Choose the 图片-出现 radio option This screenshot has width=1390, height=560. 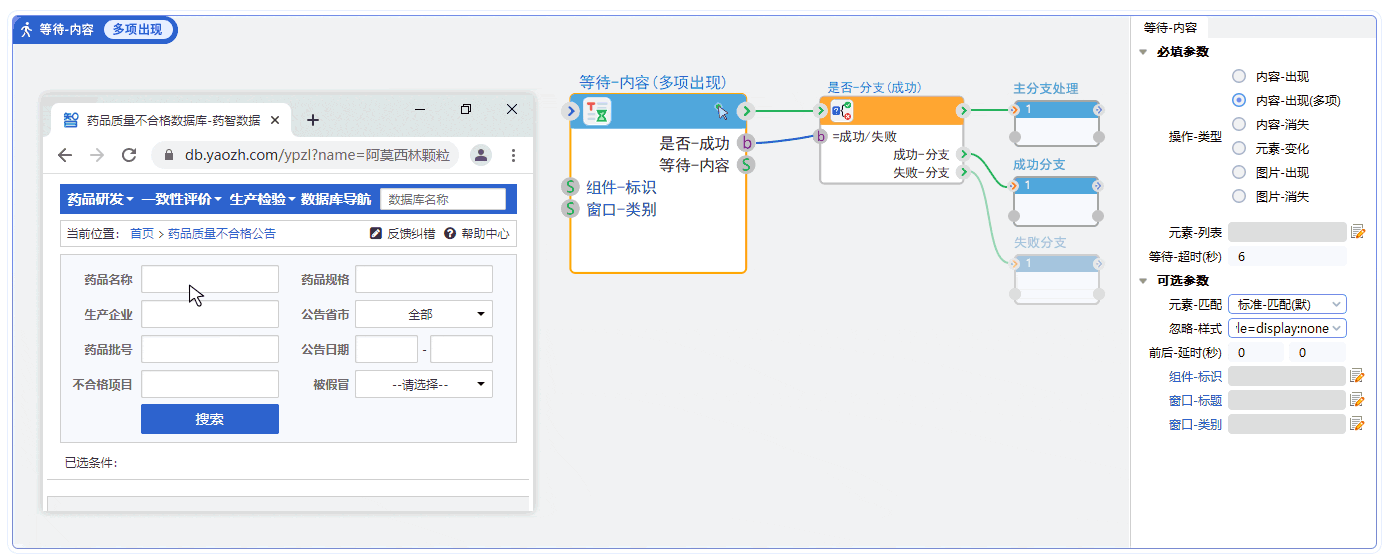click(1239, 172)
